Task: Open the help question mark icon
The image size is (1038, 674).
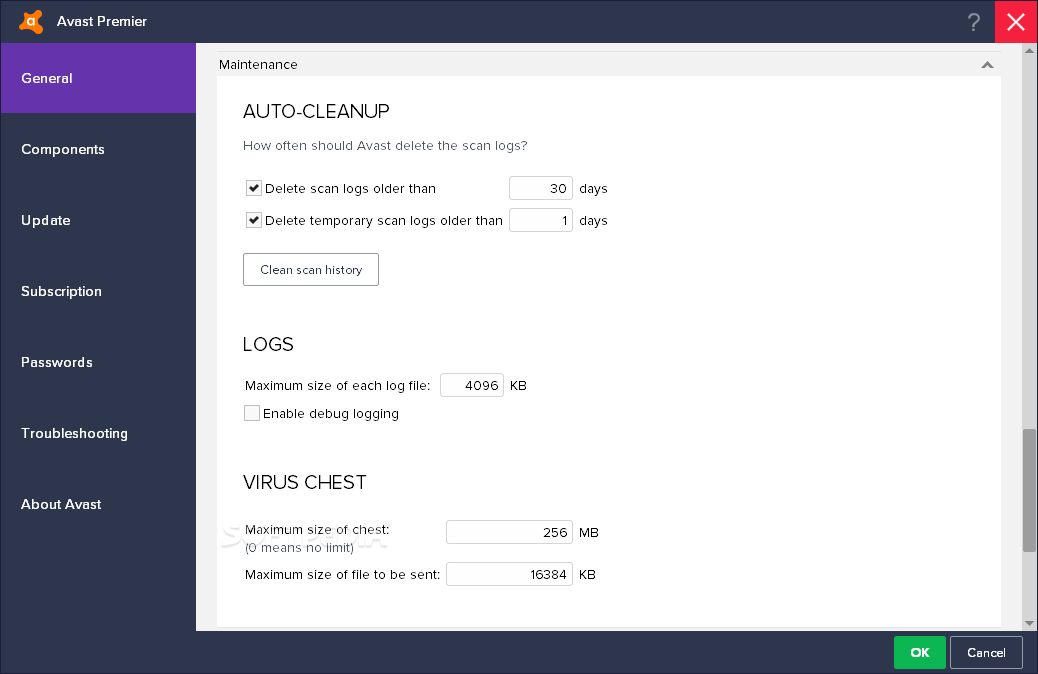Action: [973, 23]
